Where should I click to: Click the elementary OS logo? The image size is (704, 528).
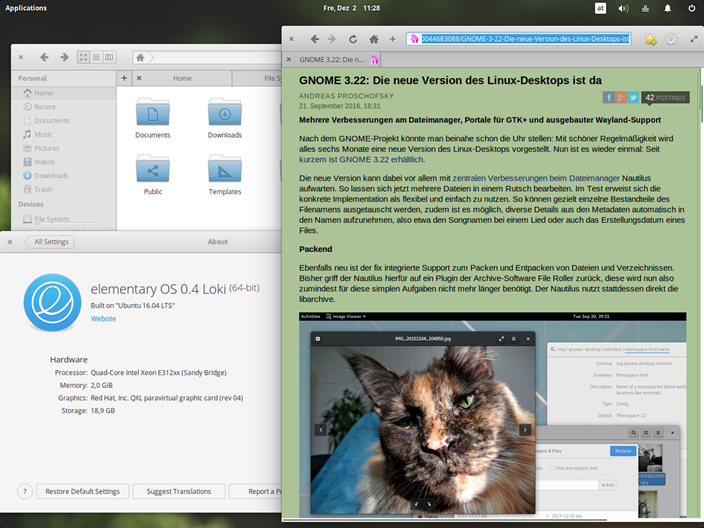(x=53, y=303)
